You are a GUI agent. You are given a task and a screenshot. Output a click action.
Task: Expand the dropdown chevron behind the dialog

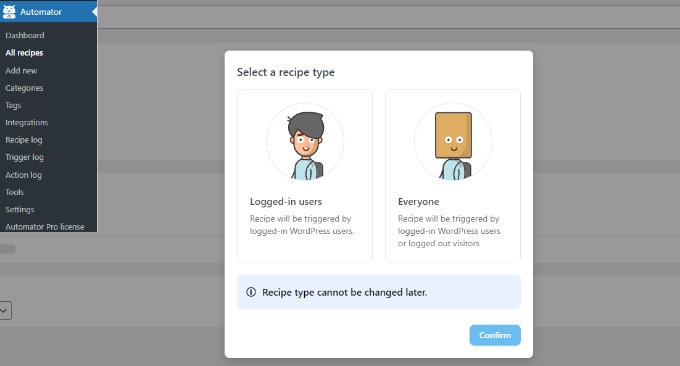tap(4, 310)
